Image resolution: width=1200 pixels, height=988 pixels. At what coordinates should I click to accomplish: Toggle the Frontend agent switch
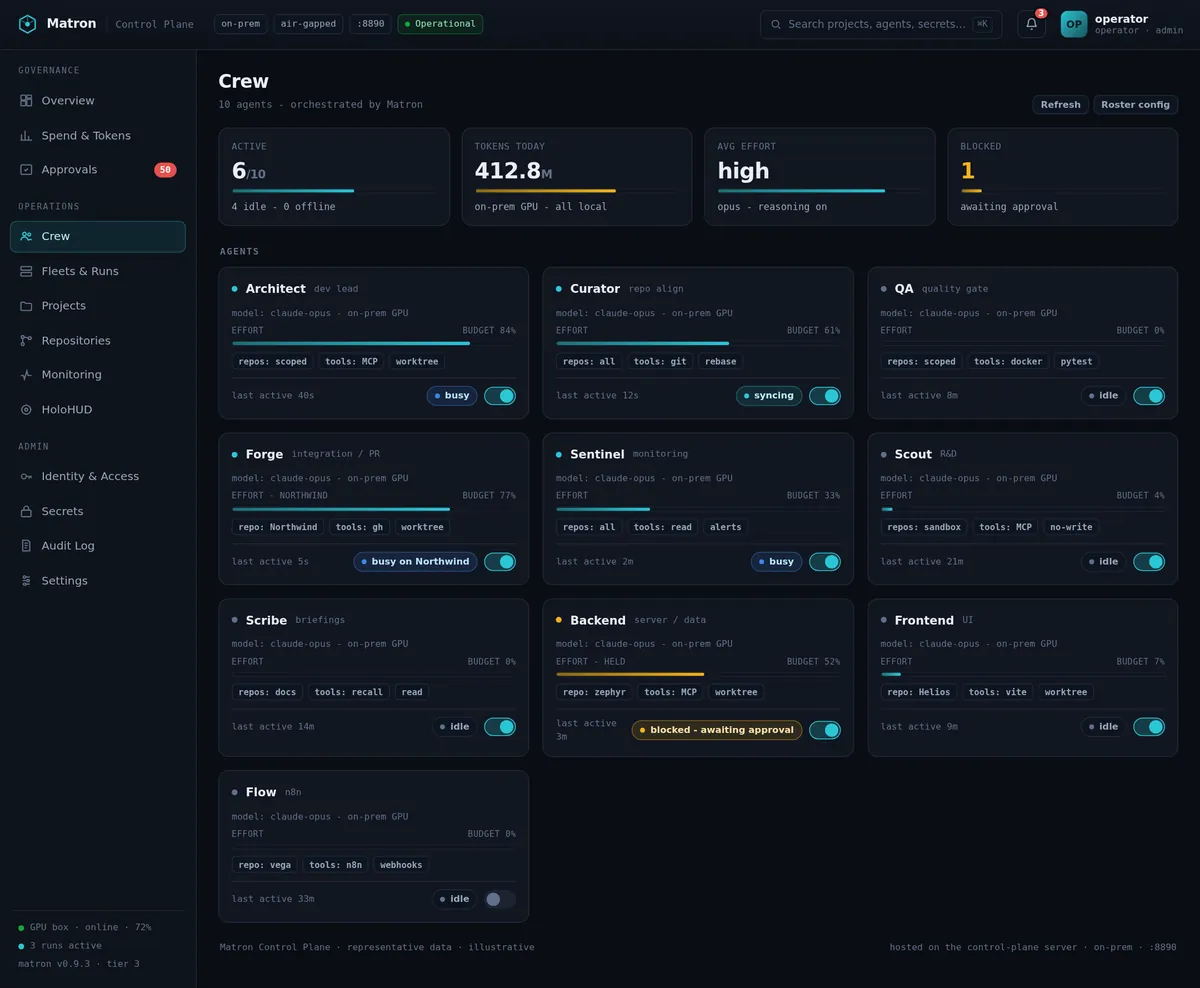point(1149,727)
